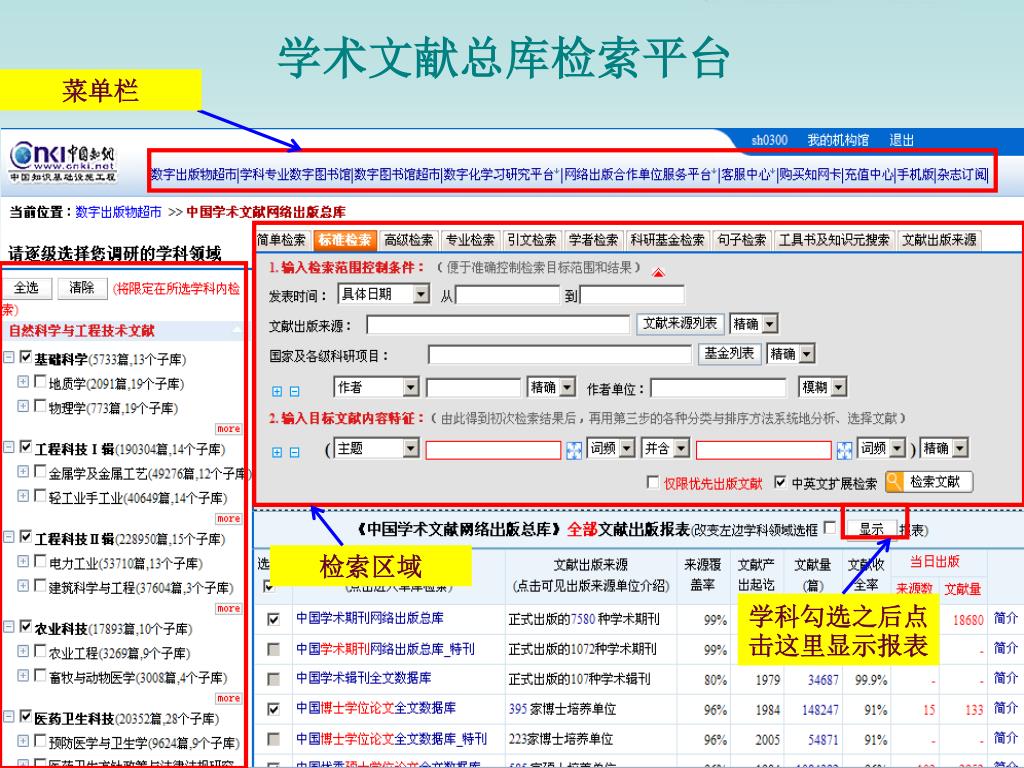Click expand-word icon after second 主题 field
1024x768 pixels.
point(844,450)
